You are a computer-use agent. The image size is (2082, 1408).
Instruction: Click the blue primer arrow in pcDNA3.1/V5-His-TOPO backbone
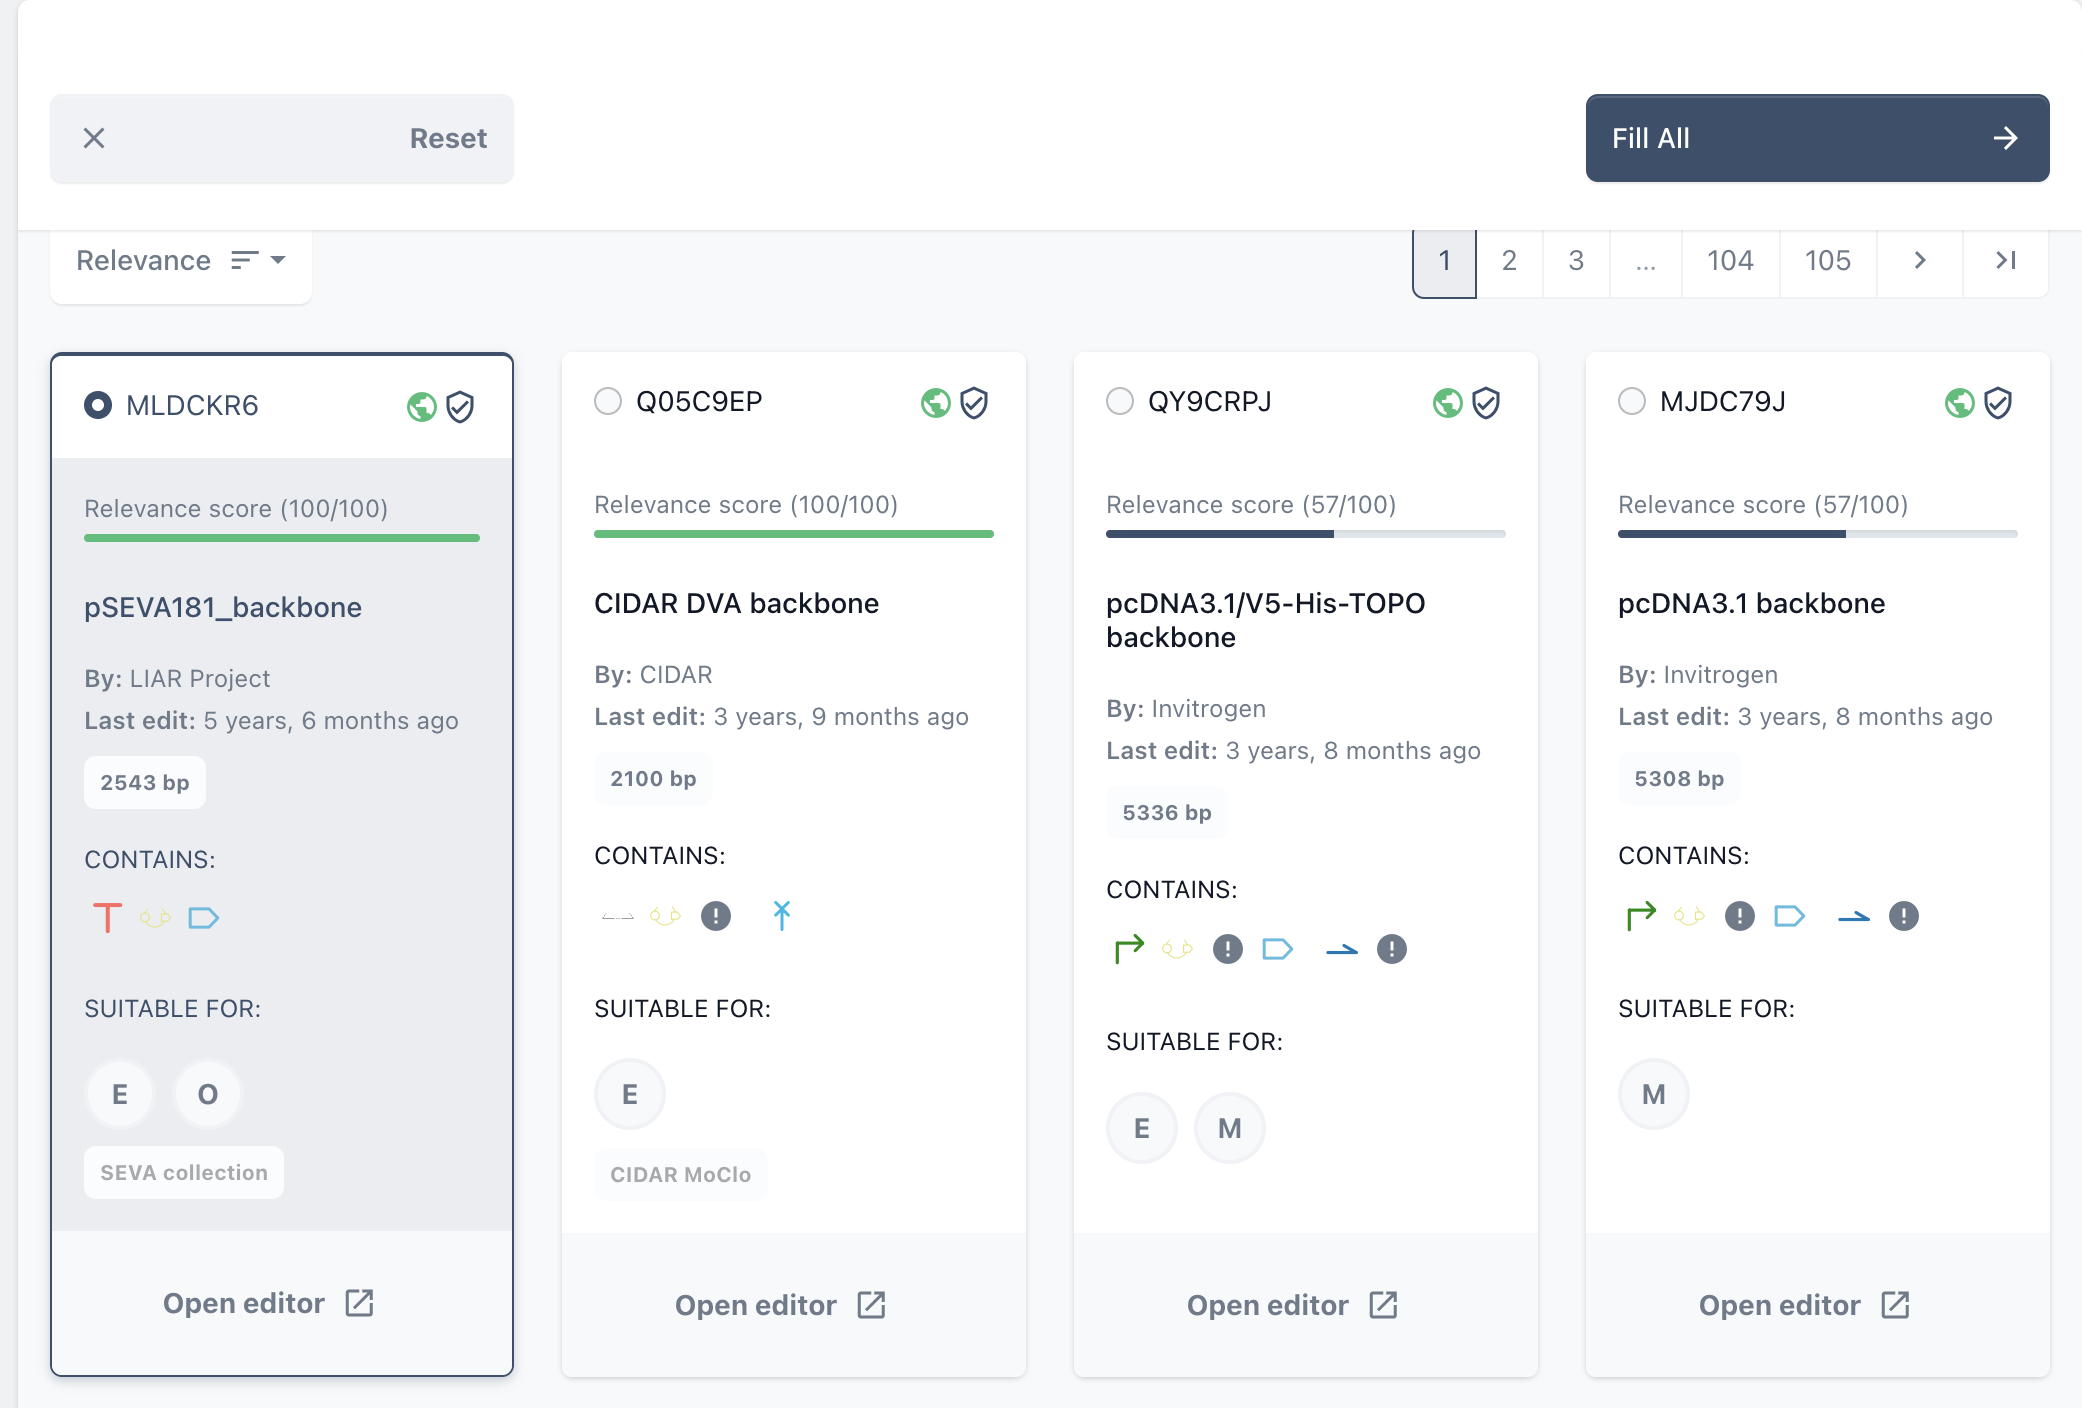coord(1342,950)
